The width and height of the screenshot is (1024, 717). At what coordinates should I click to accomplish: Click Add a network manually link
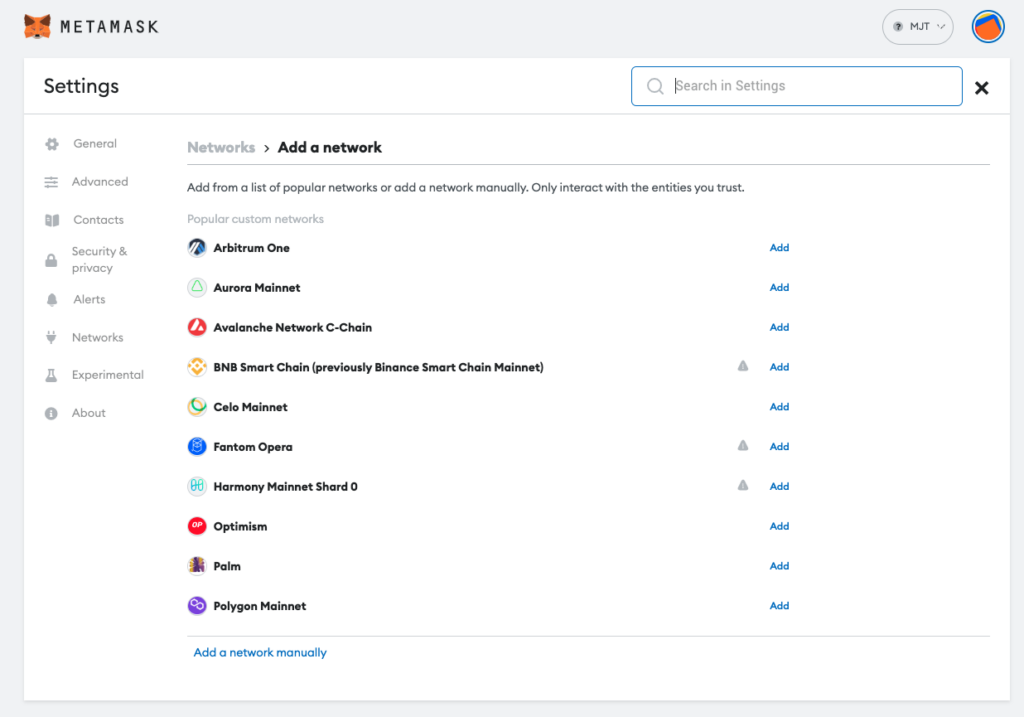[260, 653]
